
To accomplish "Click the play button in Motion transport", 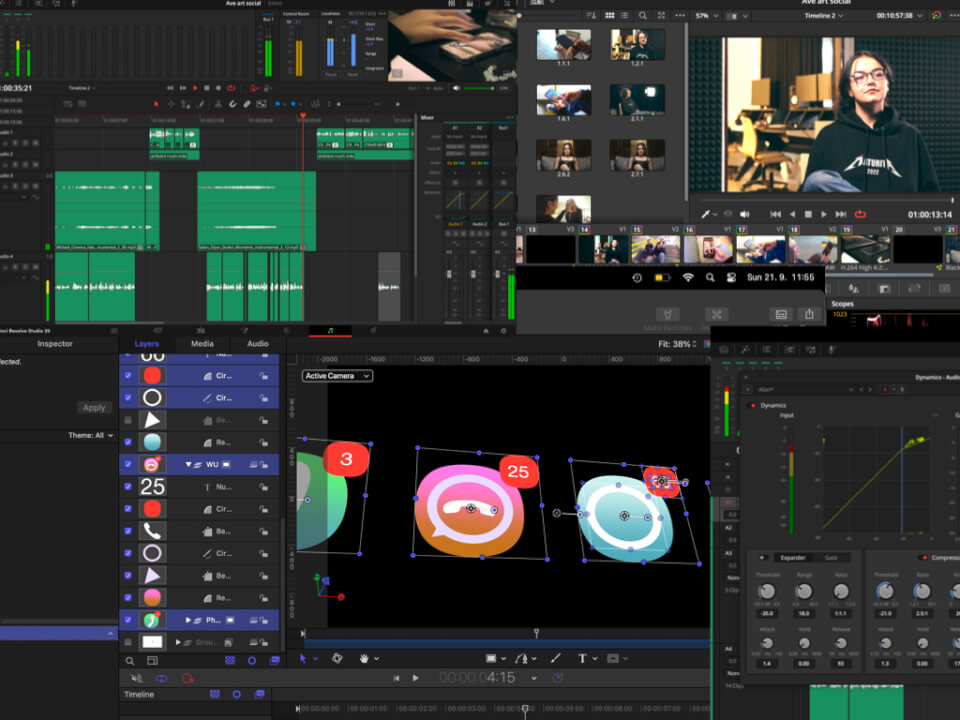I will pos(416,678).
